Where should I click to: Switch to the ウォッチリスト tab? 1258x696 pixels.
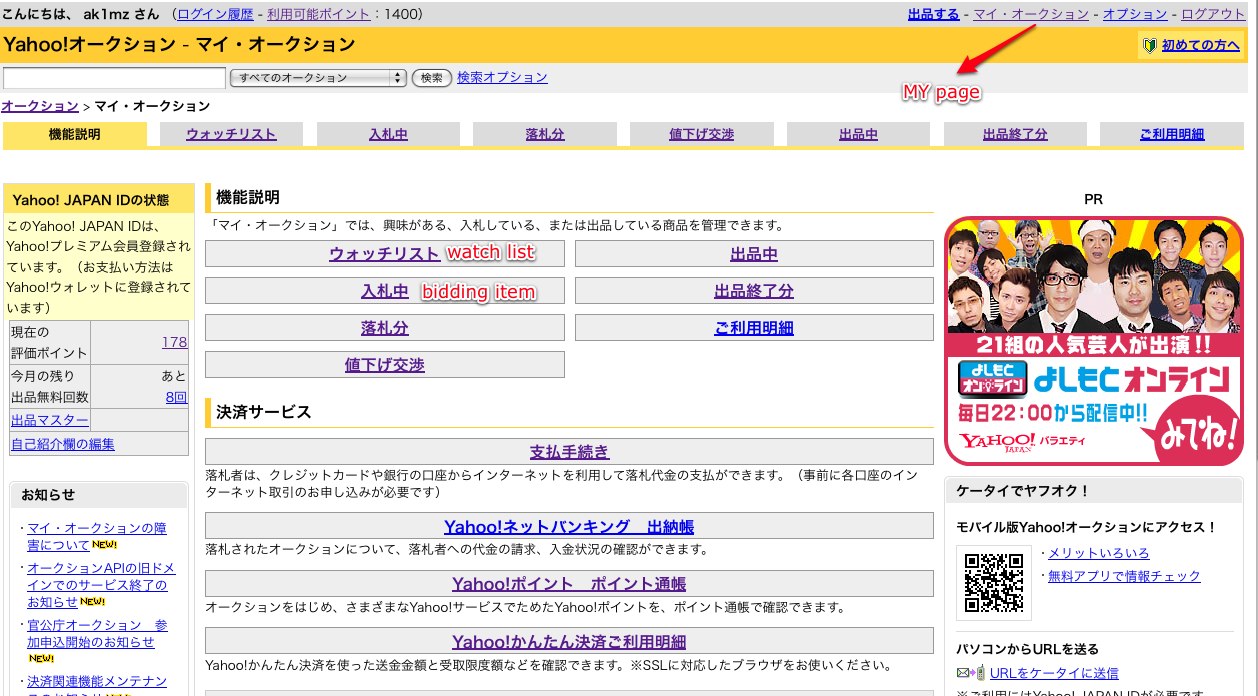coord(231,134)
